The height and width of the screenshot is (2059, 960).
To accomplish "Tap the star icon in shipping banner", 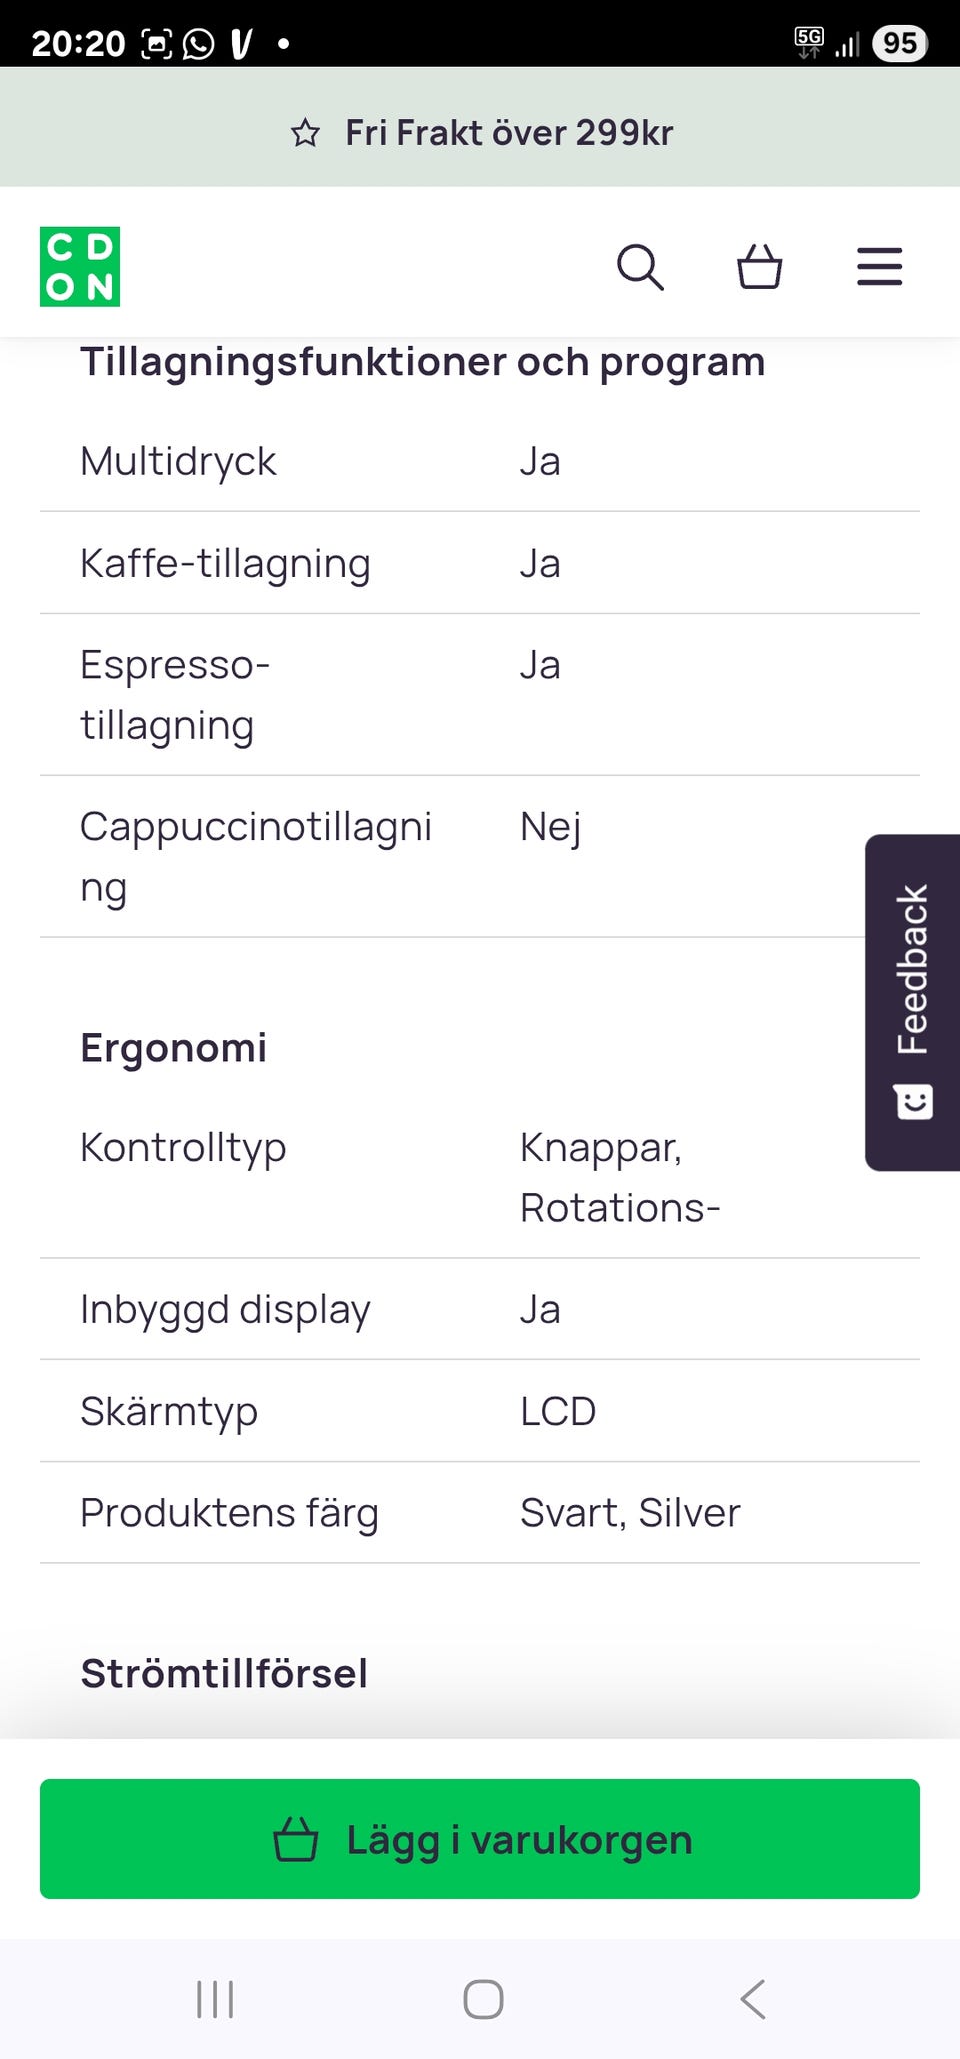I will pos(305,133).
